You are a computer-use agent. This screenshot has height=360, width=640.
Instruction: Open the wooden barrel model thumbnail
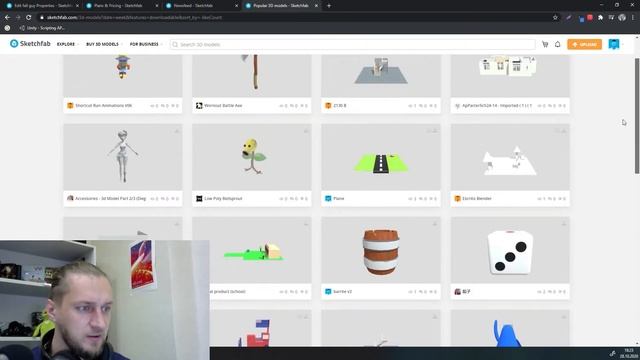(x=381, y=250)
